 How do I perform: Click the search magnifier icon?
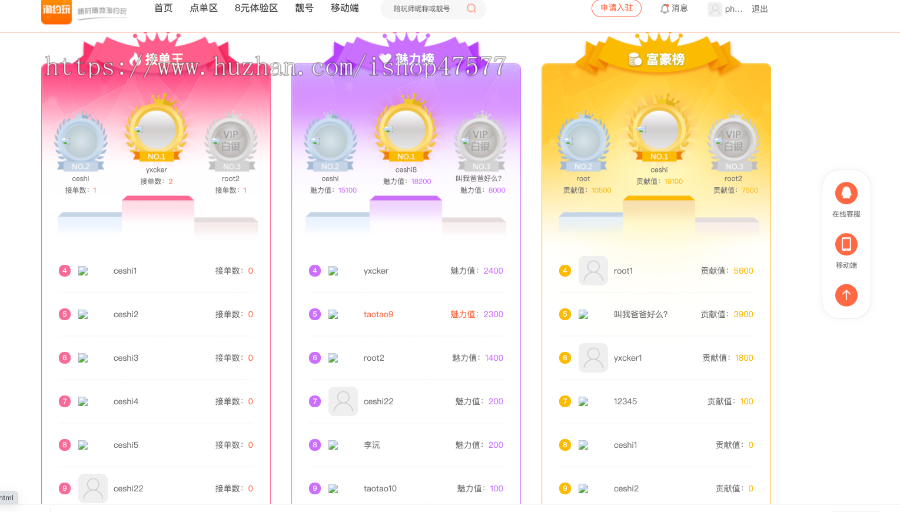pos(471,9)
